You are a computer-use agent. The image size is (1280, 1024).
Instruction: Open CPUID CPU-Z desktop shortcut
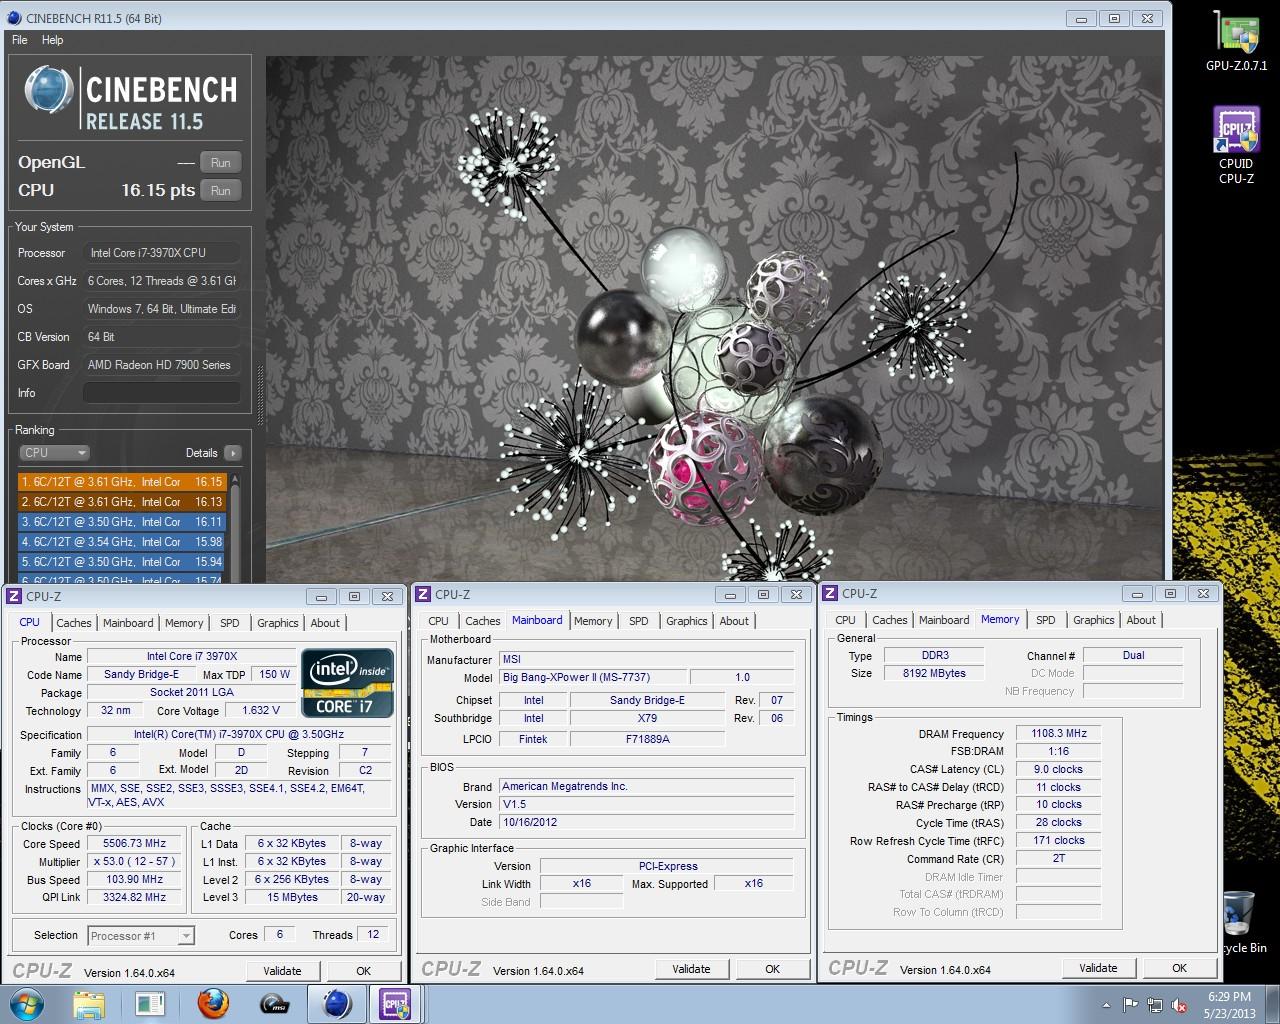1236,146
